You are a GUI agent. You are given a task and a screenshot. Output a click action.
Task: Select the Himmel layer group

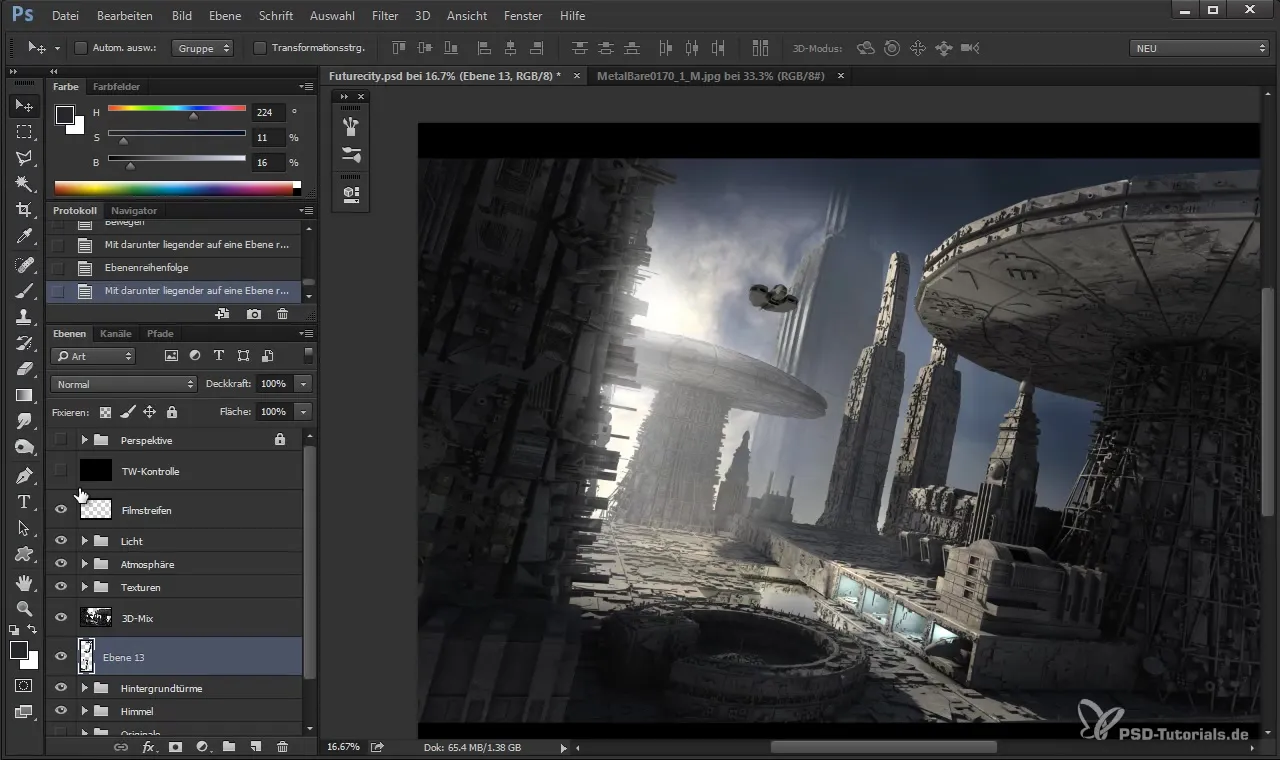pyautogui.click(x=175, y=711)
